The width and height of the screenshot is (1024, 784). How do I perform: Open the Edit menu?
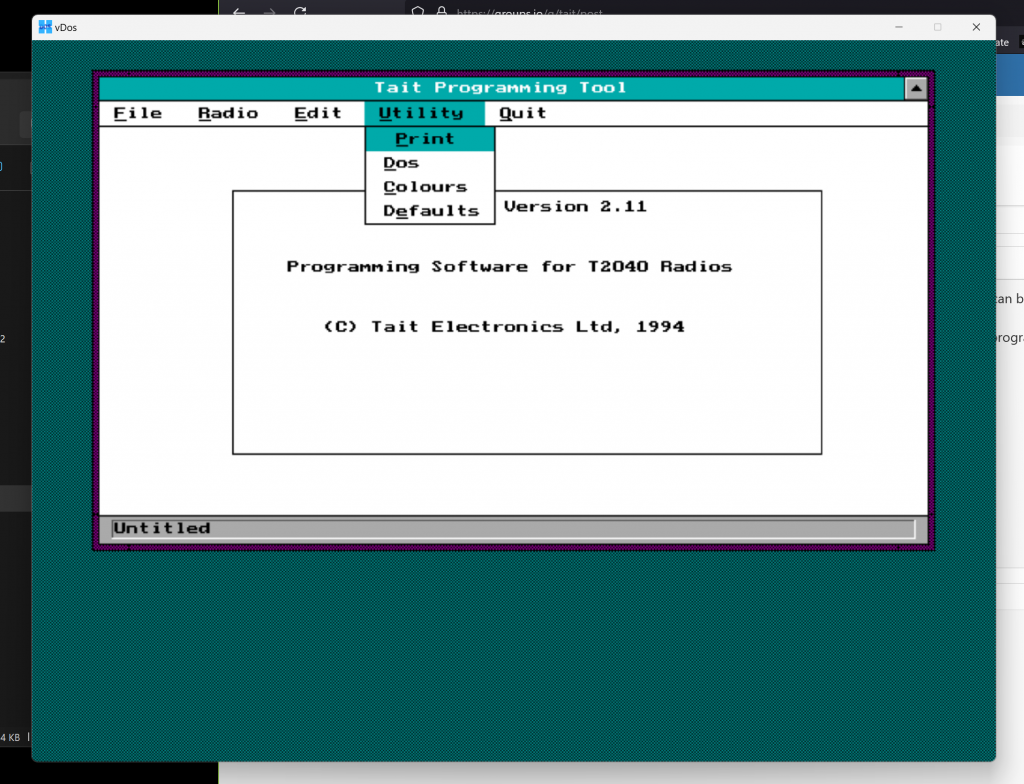pyautogui.click(x=318, y=113)
